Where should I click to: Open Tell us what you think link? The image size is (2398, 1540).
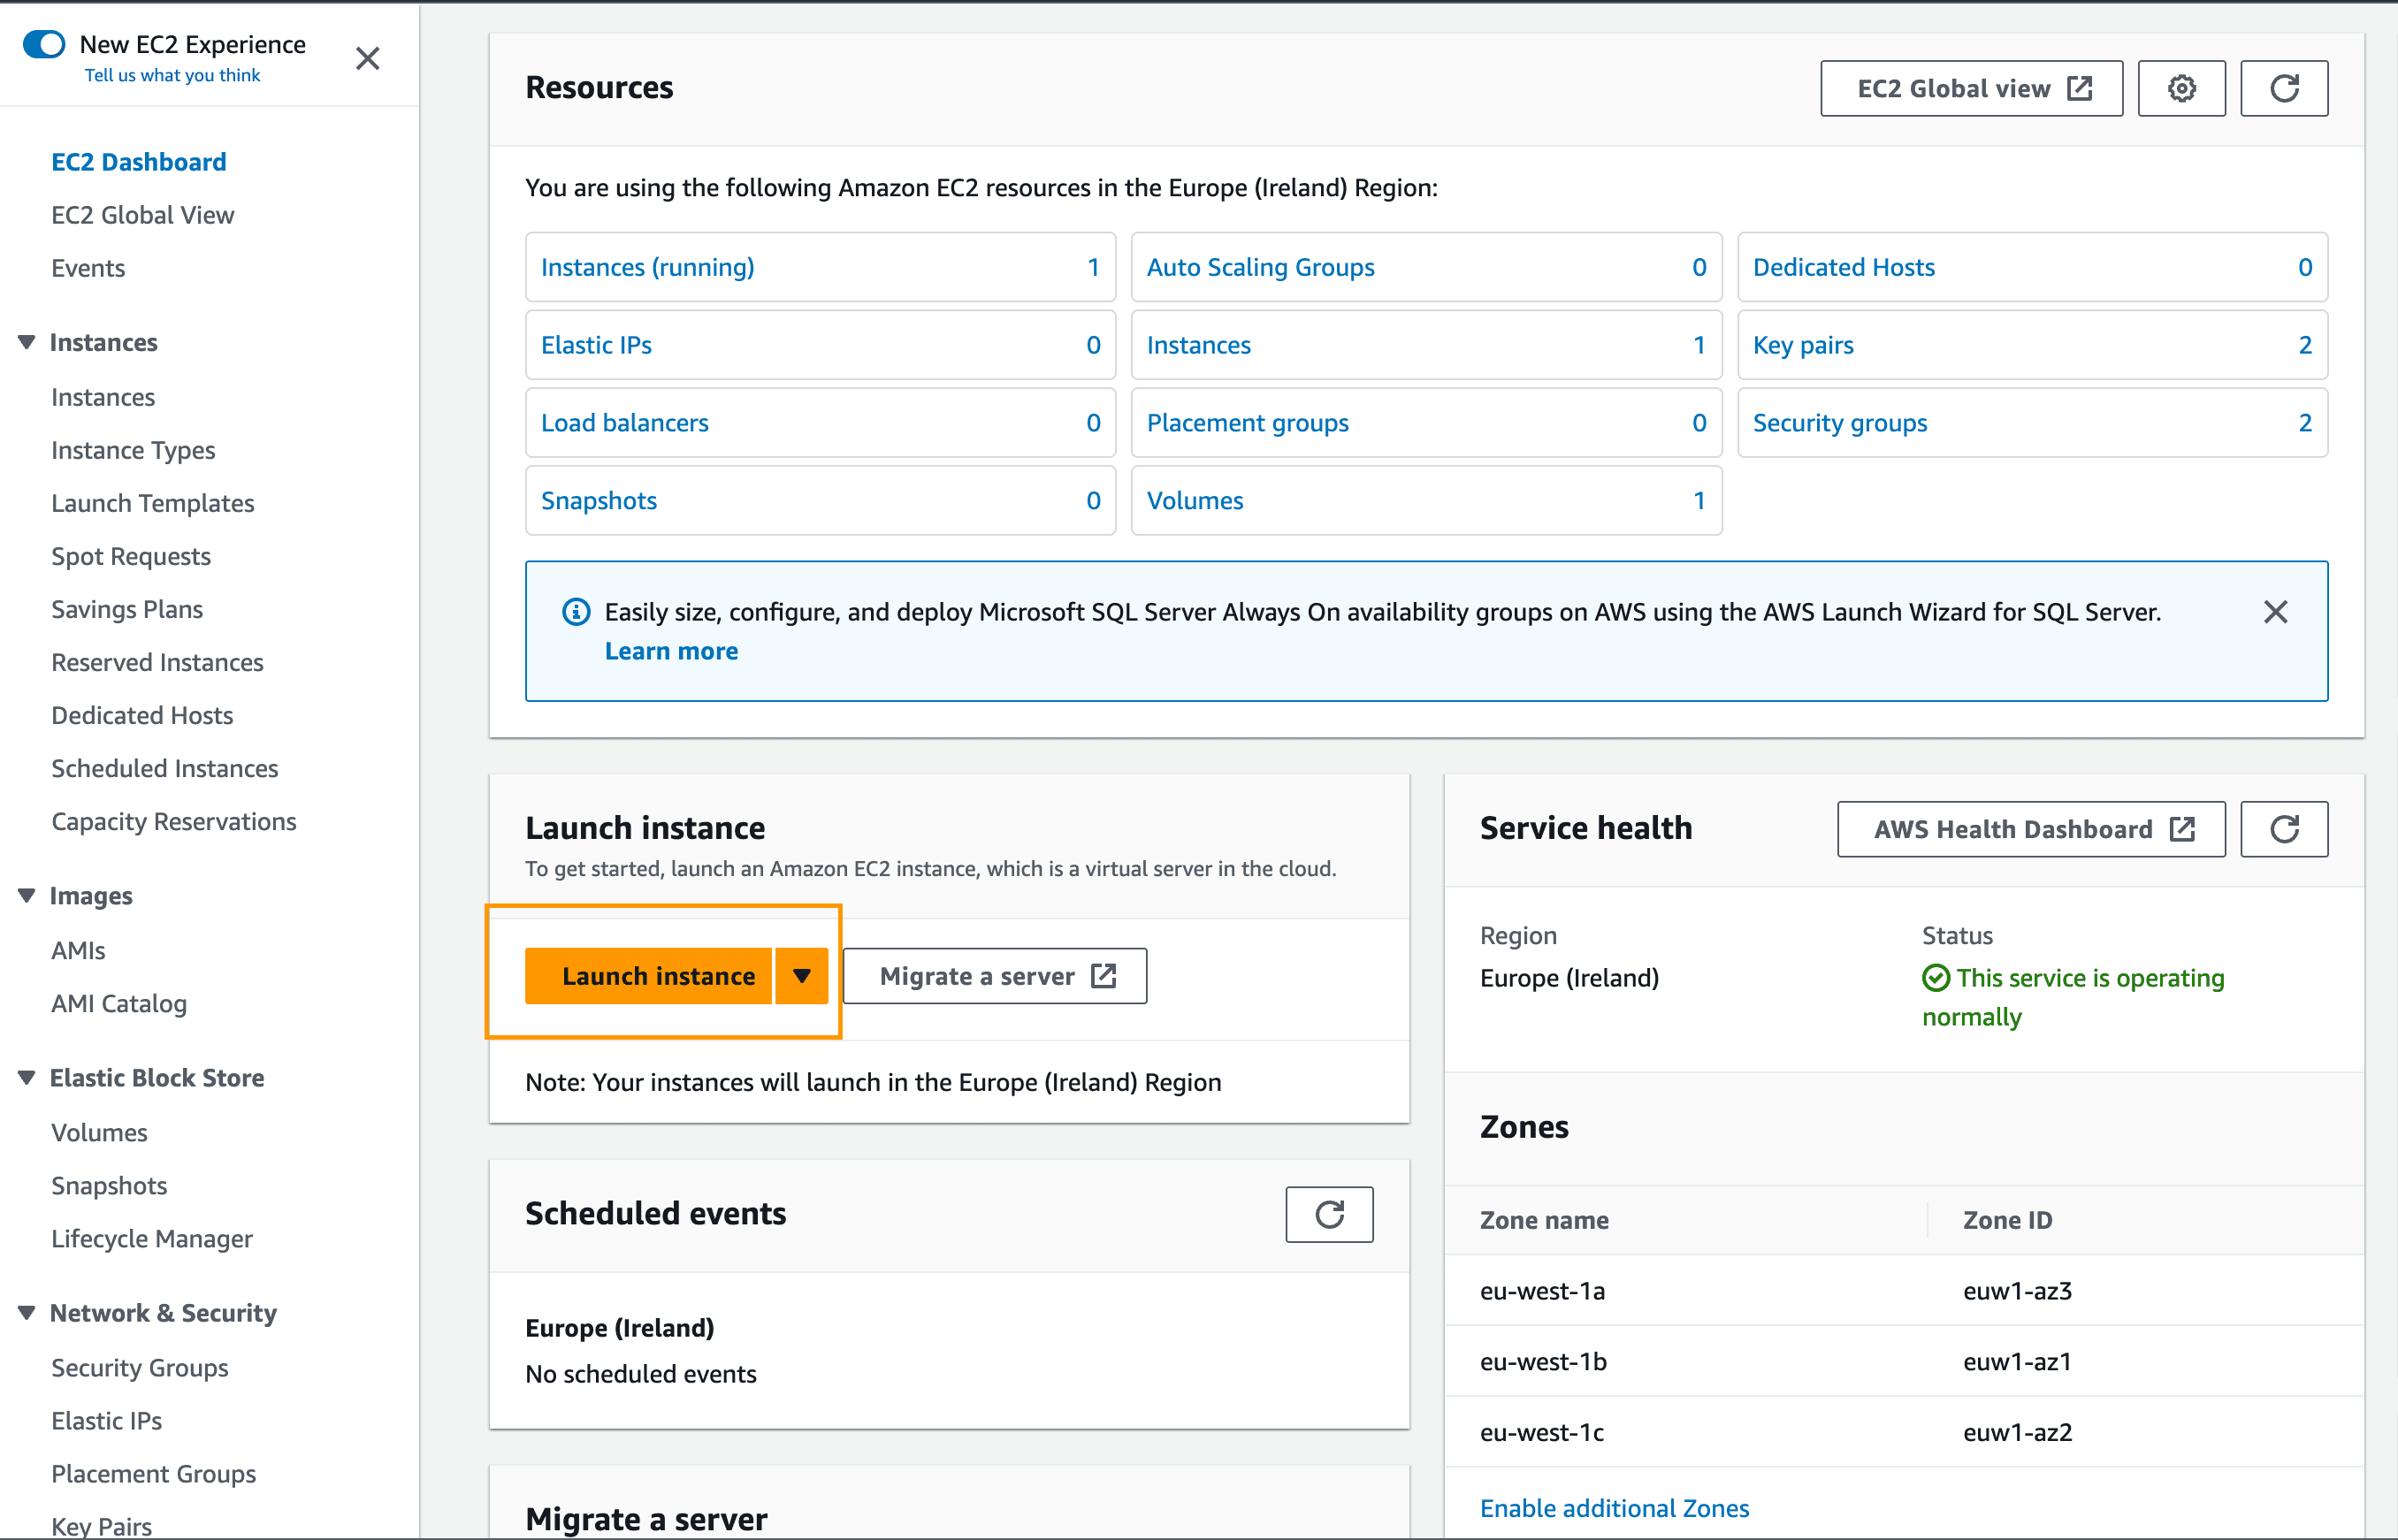[x=172, y=75]
